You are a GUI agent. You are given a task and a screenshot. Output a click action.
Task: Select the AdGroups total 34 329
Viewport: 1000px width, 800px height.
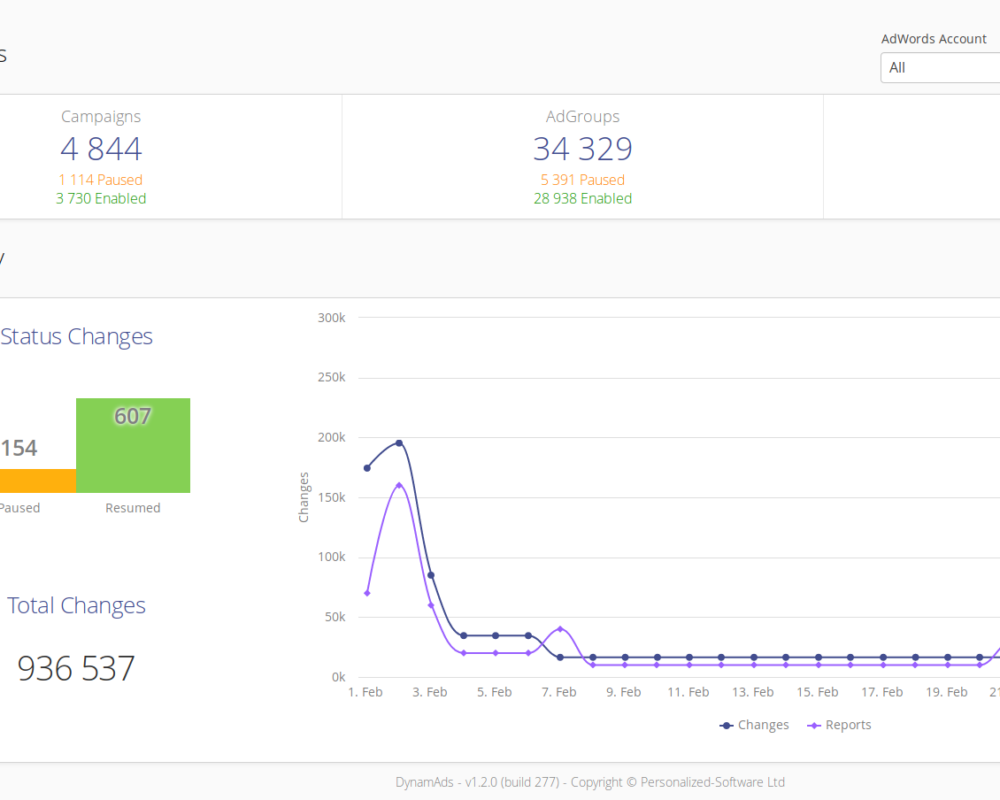(582, 149)
